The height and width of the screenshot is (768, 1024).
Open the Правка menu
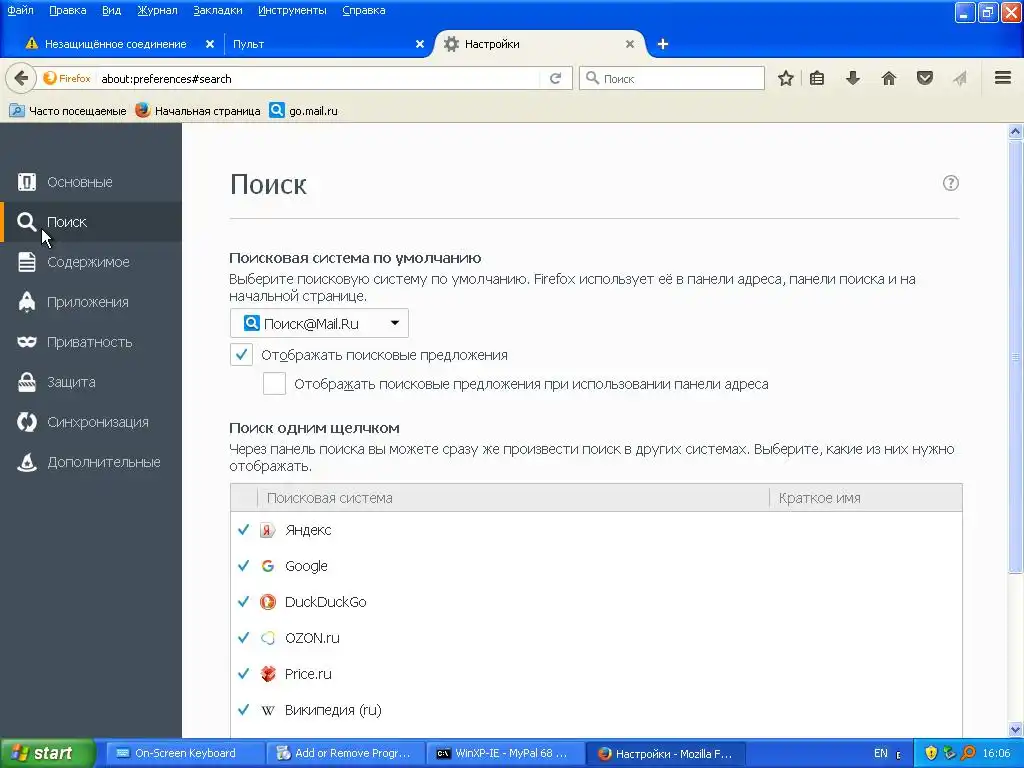[67, 10]
